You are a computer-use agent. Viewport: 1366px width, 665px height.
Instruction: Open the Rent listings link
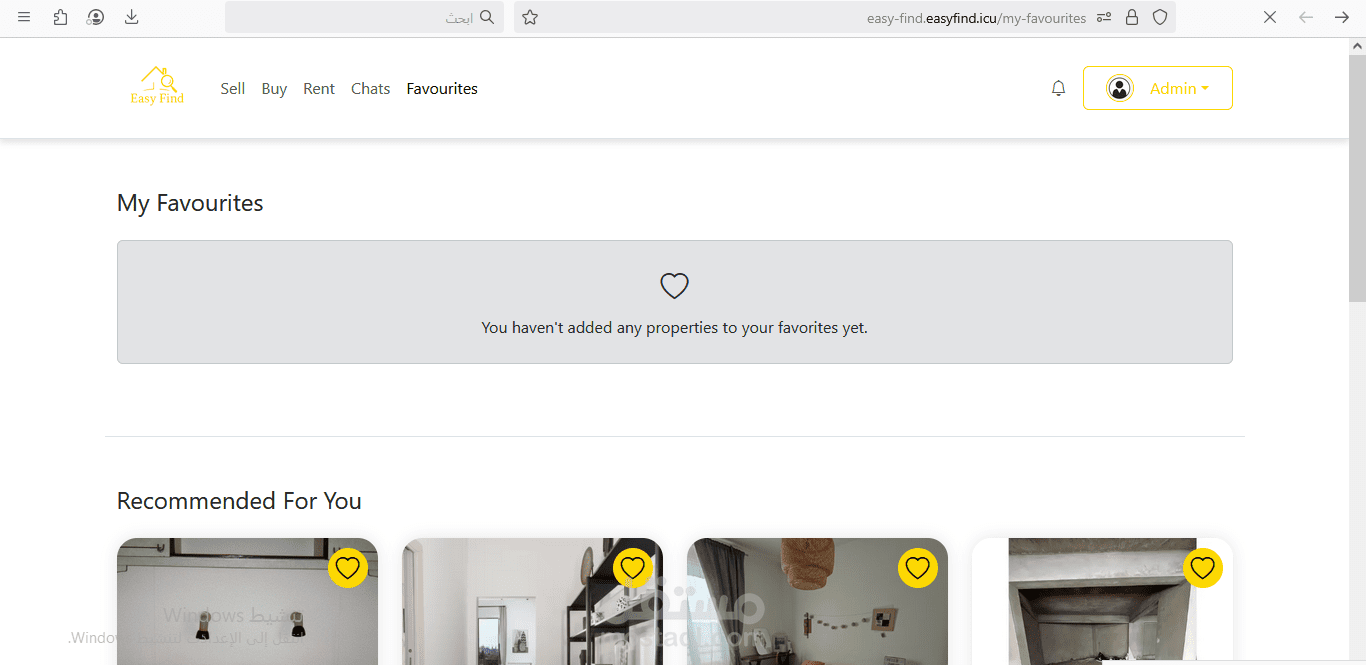(x=319, y=88)
